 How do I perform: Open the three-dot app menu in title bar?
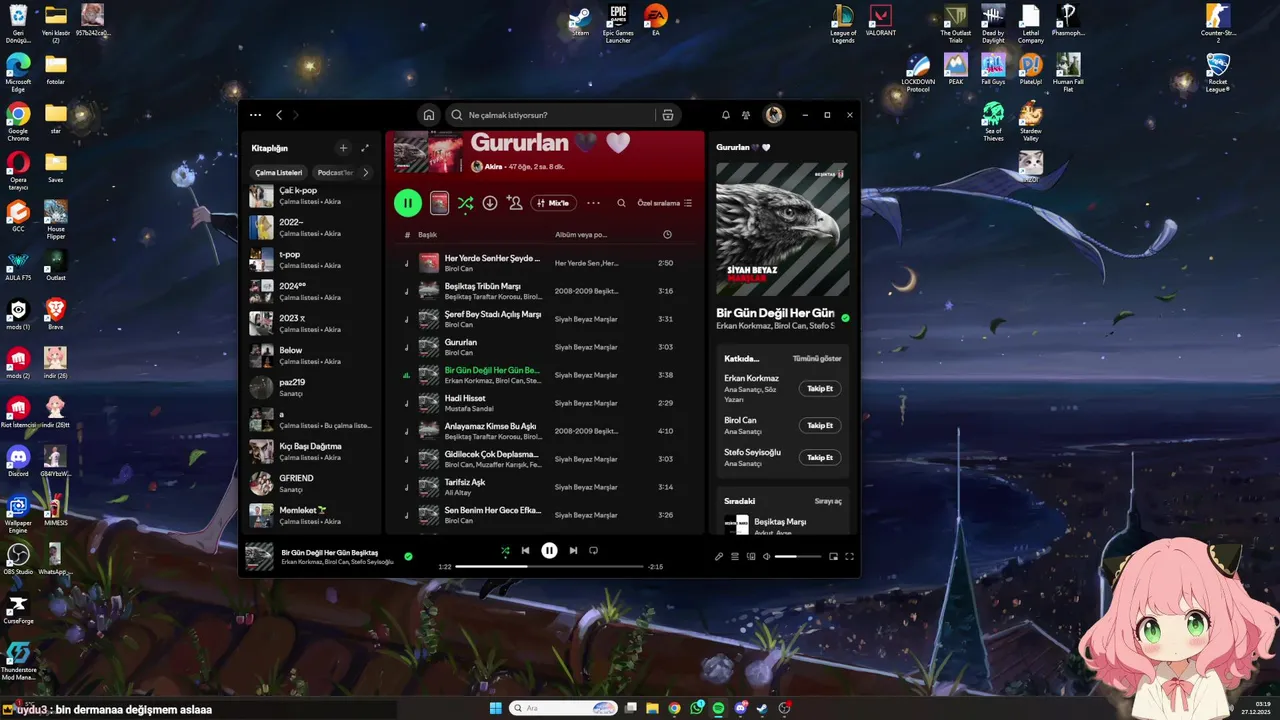[x=256, y=115]
